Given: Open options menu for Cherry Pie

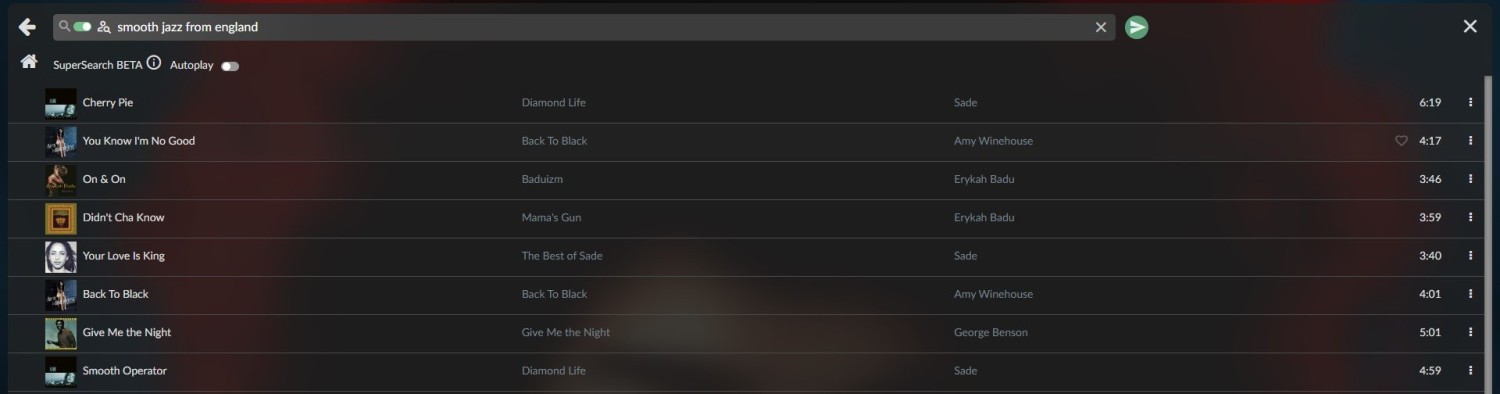Looking at the screenshot, I should pyautogui.click(x=1470, y=102).
